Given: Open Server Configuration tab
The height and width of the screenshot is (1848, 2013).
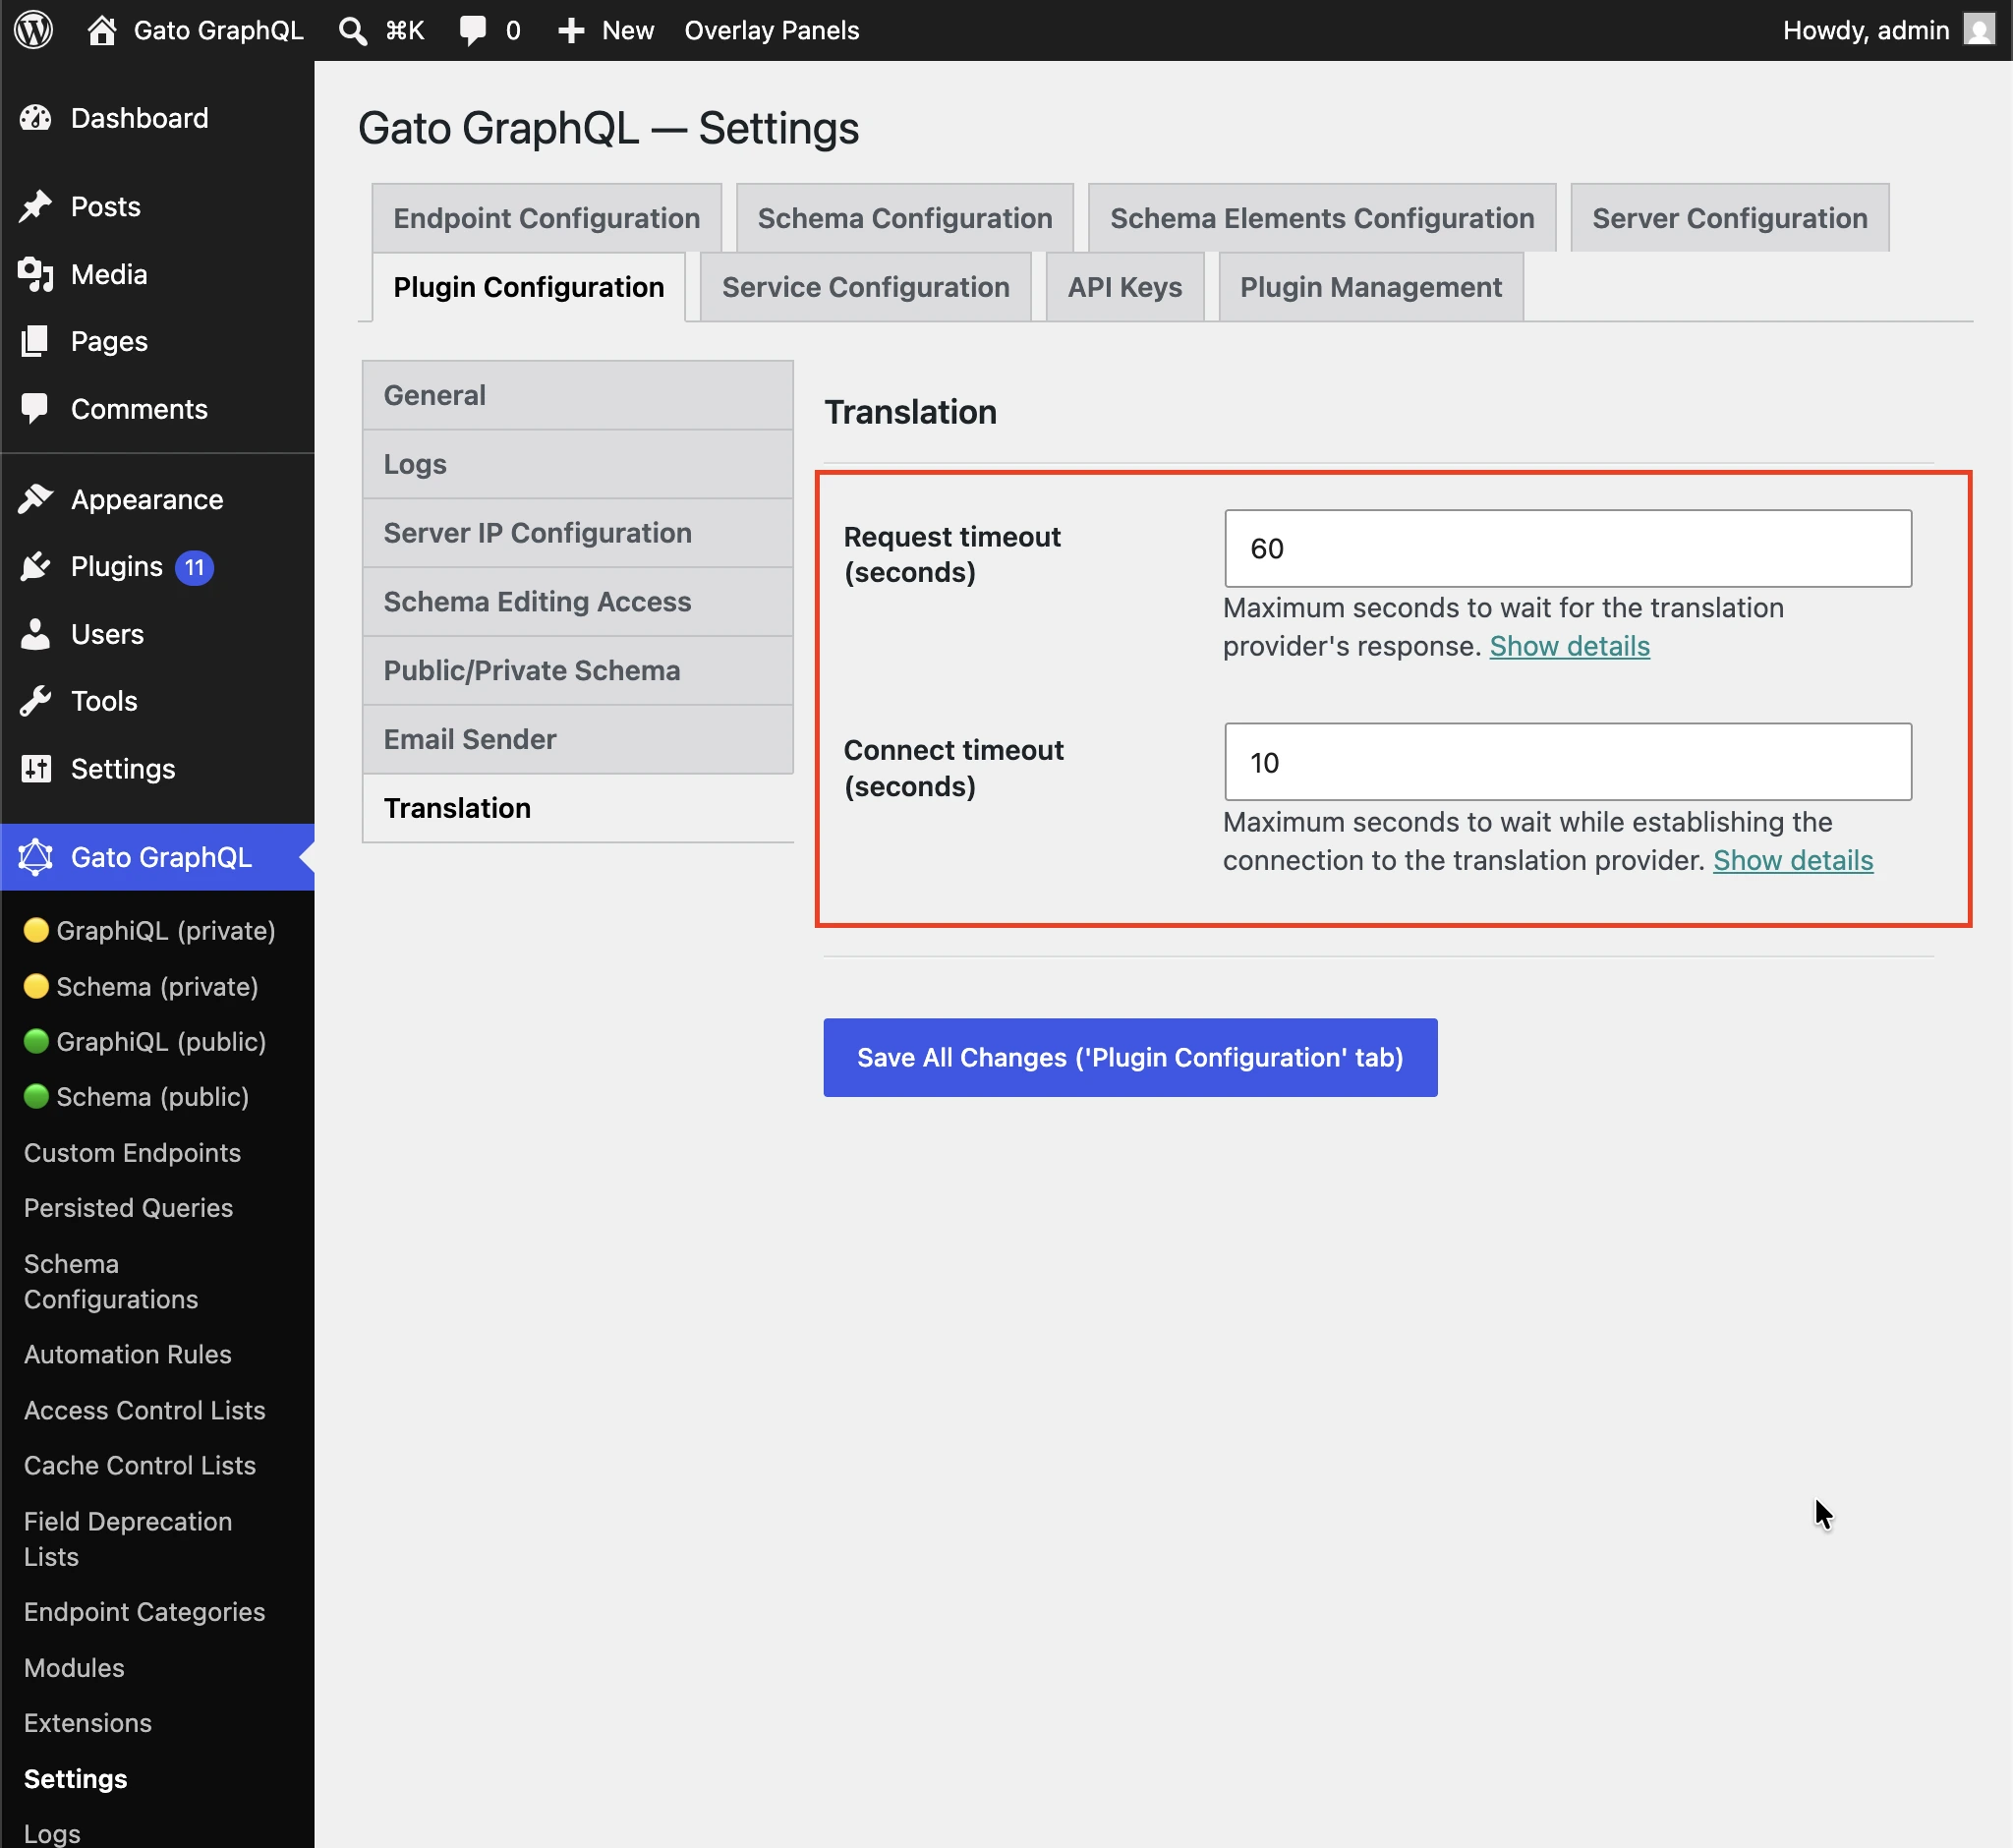Looking at the screenshot, I should (1730, 218).
